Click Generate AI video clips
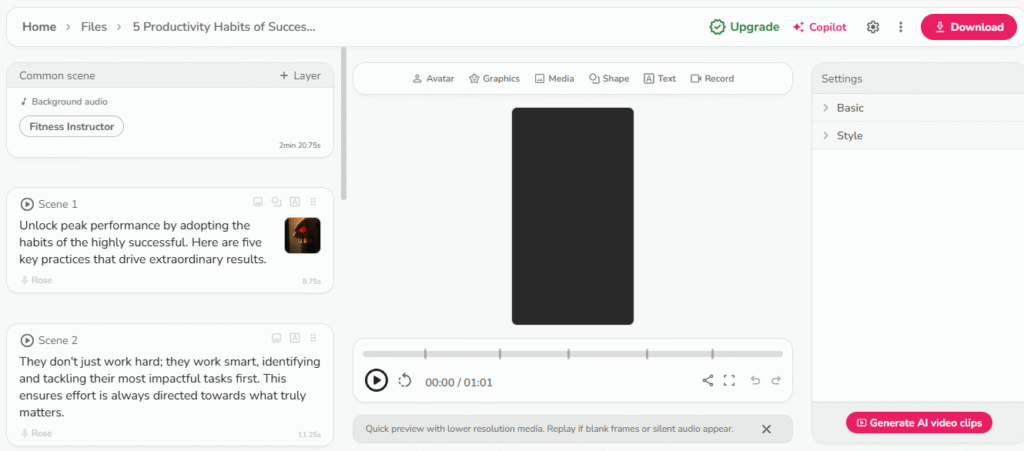1024x451 pixels. (x=919, y=422)
